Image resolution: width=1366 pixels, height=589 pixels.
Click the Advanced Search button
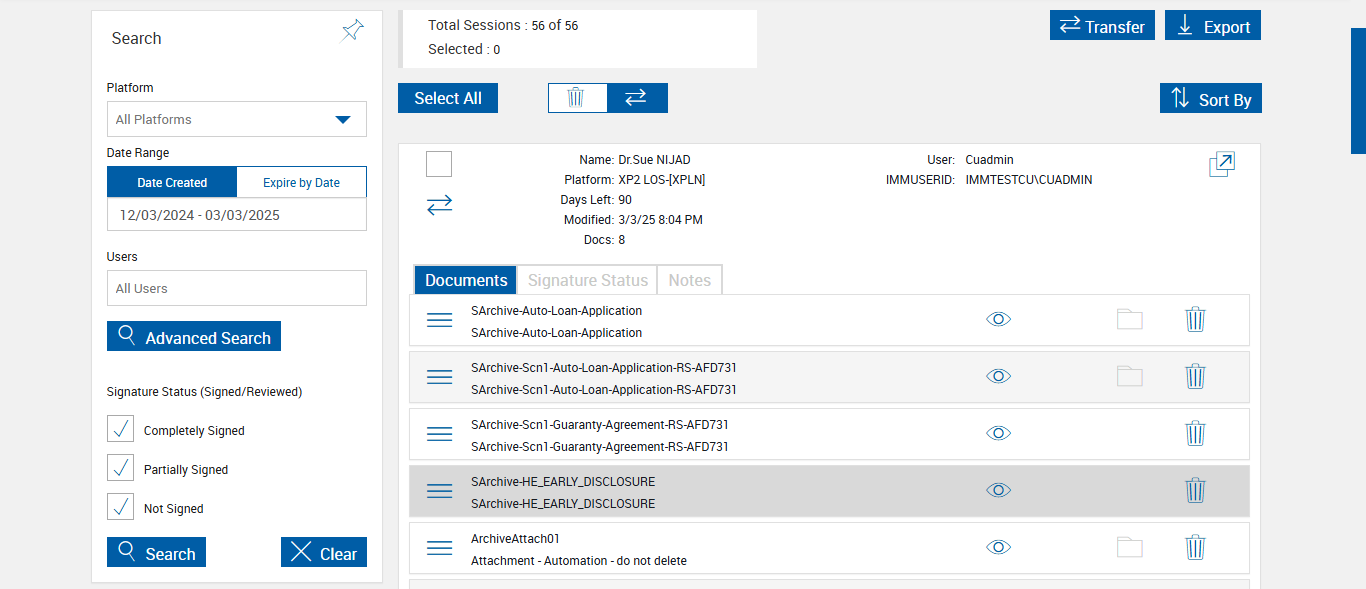[194, 336]
